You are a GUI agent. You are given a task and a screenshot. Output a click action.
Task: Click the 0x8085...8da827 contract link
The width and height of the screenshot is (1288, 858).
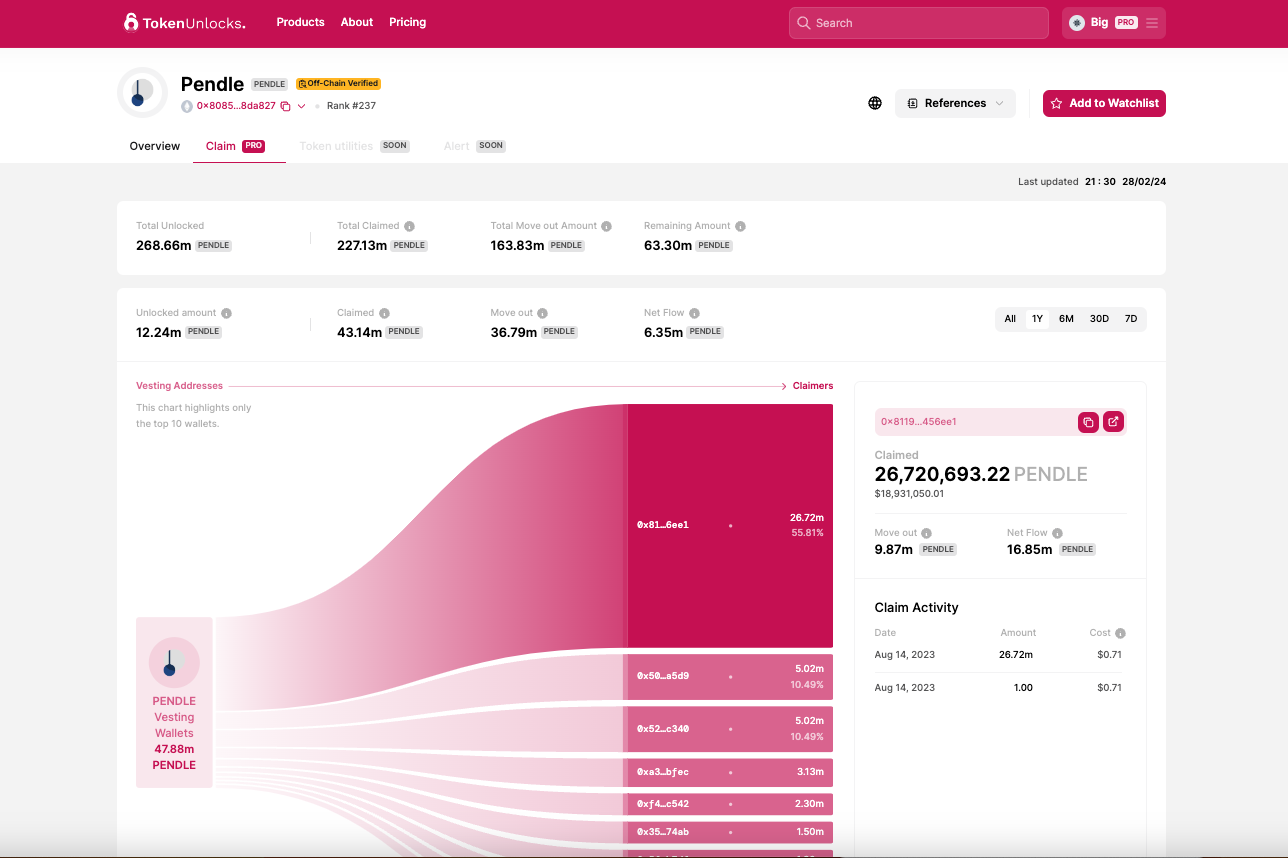[x=236, y=106]
